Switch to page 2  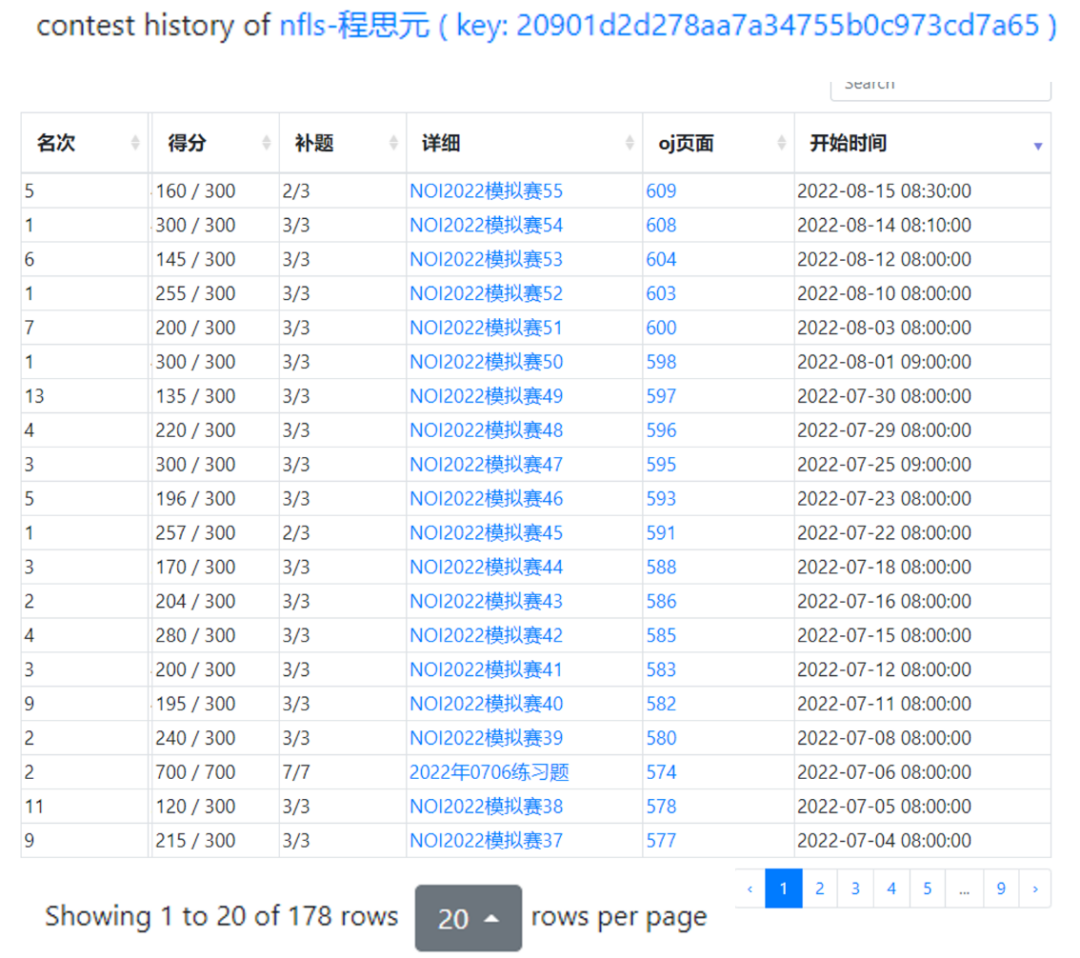coord(819,888)
